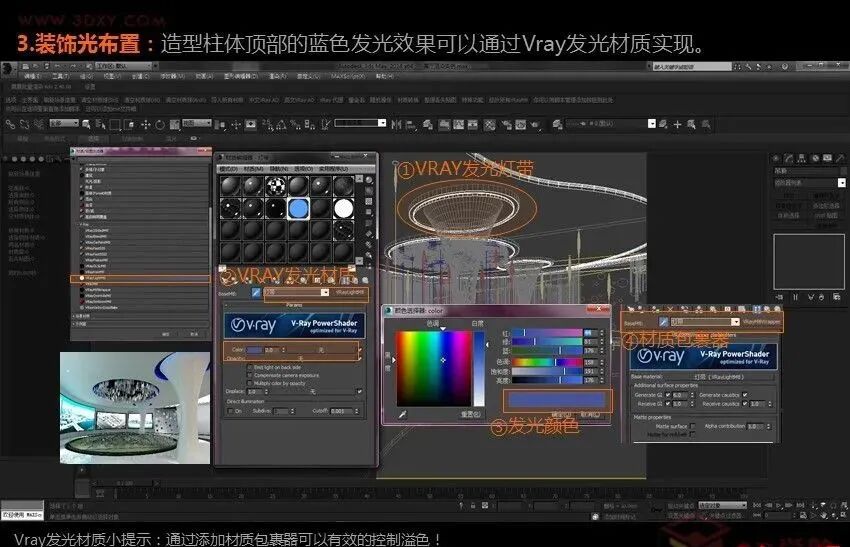This screenshot has width=850, height=547.
Task: Open the second menu in Material Editor menu bar
Action: click(x=253, y=169)
